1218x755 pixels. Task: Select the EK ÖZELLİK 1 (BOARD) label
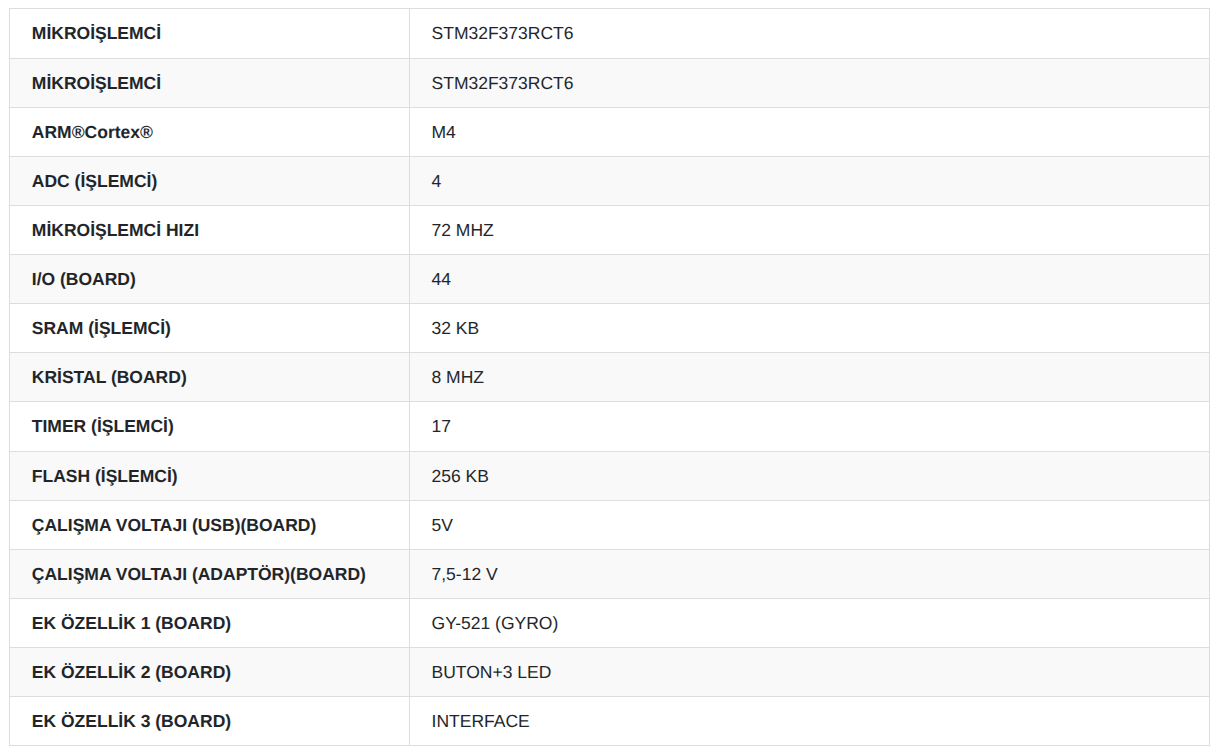click(131, 623)
